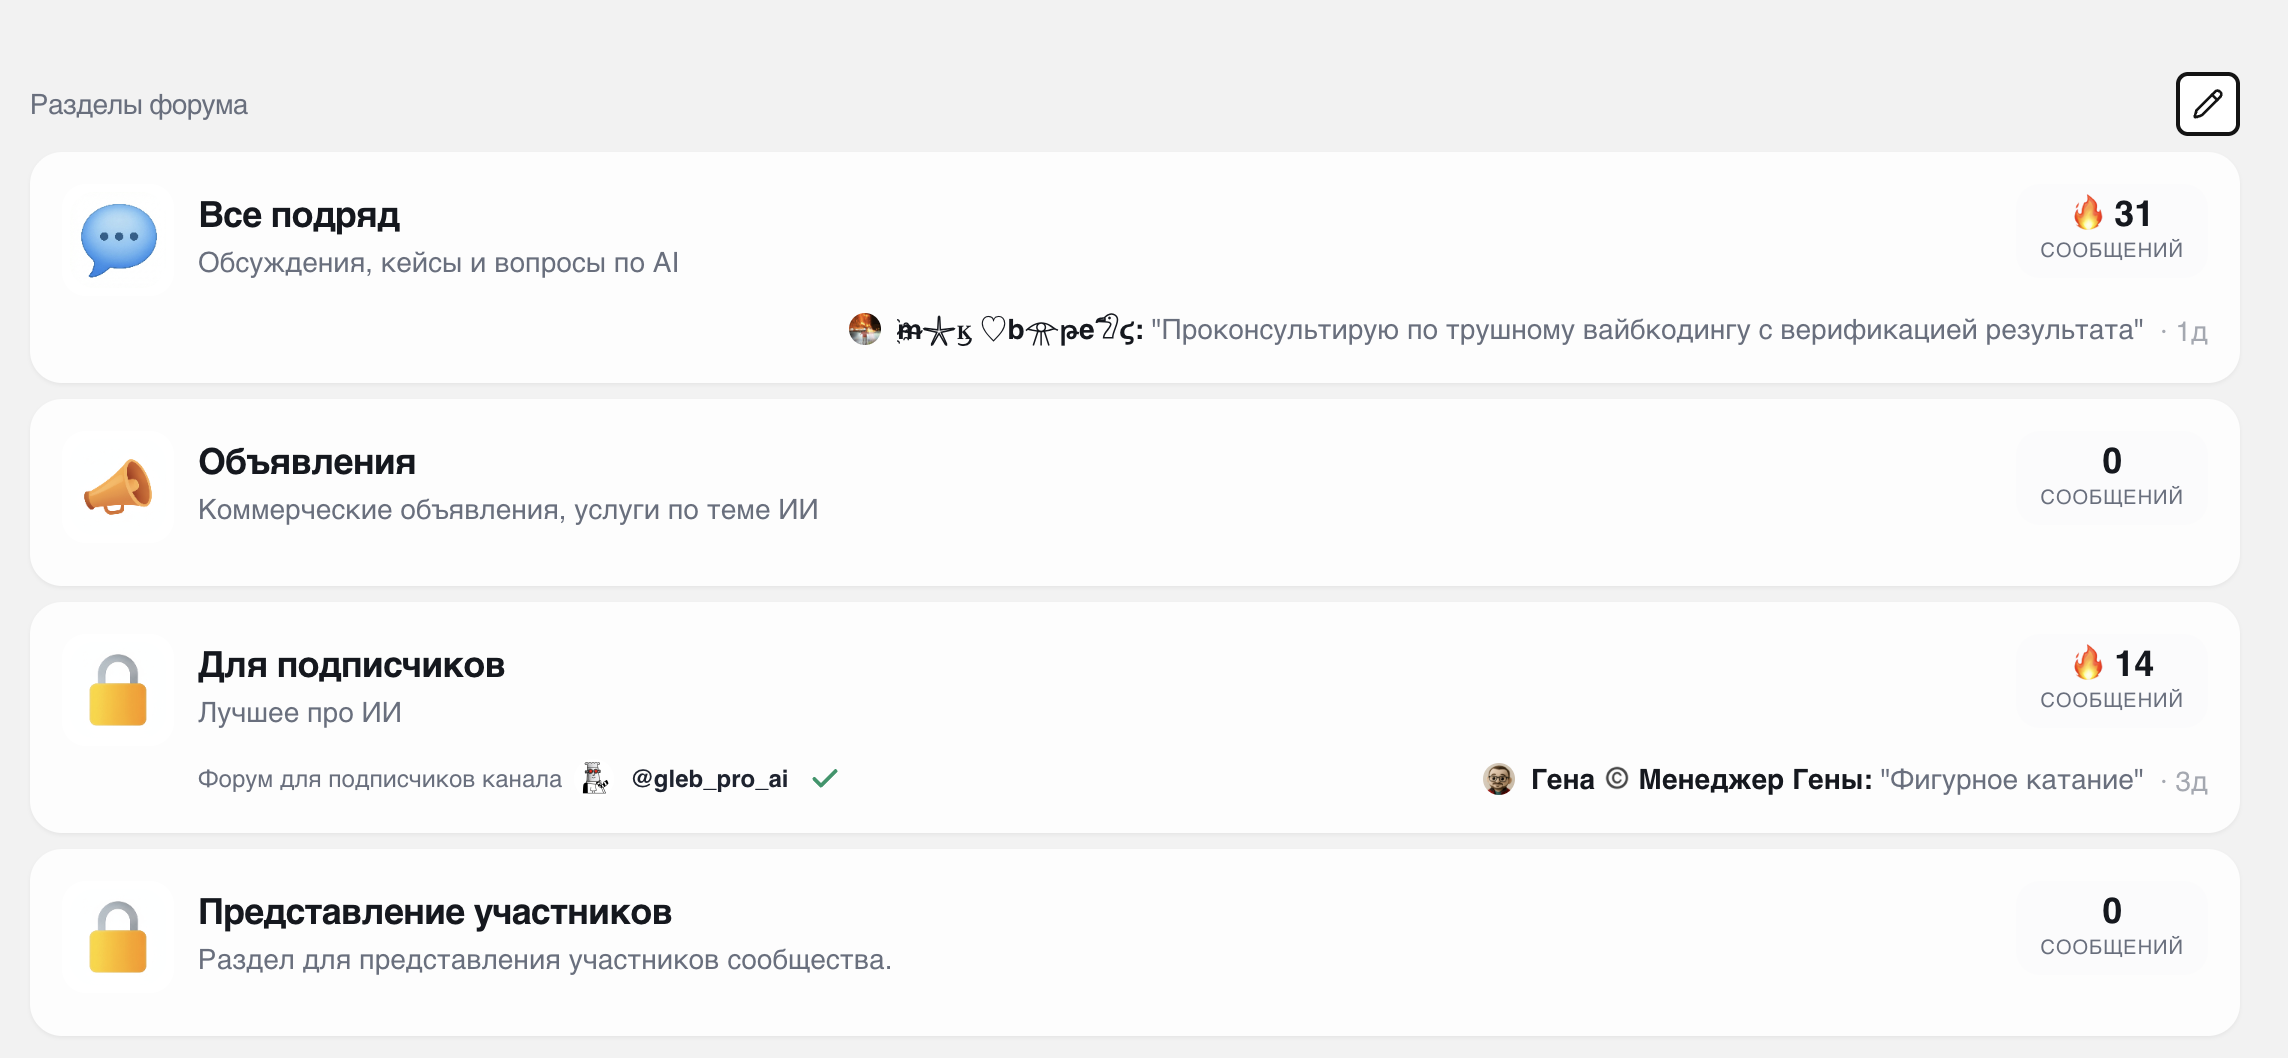The height and width of the screenshot is (1058, 2288).
Task: Click the fire emoji next to 31 сообщений
Action: 2086,213
